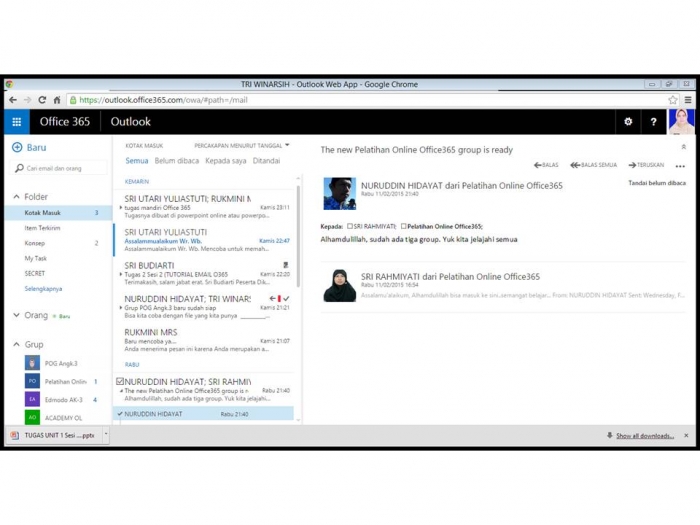Viewport: 700px width, 525px height.
Task: Open the RUKMINI MRS Baru mencoba email
Action: 204,340
